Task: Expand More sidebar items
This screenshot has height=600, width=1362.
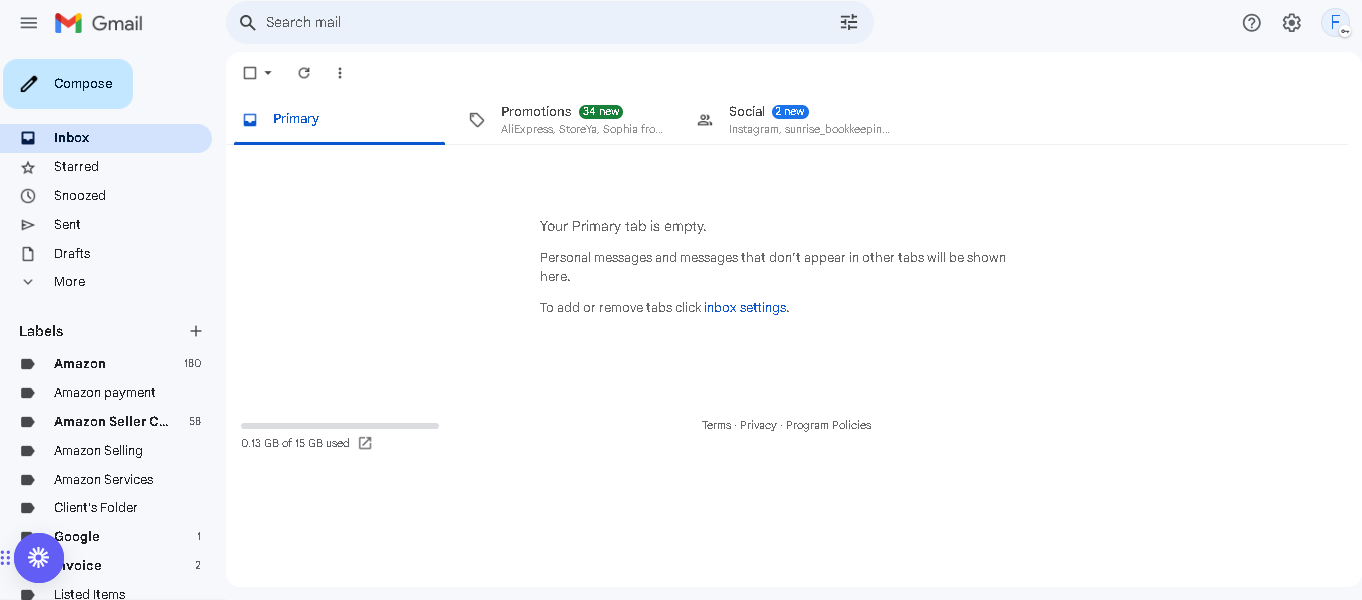Action: tap(106, 282)
